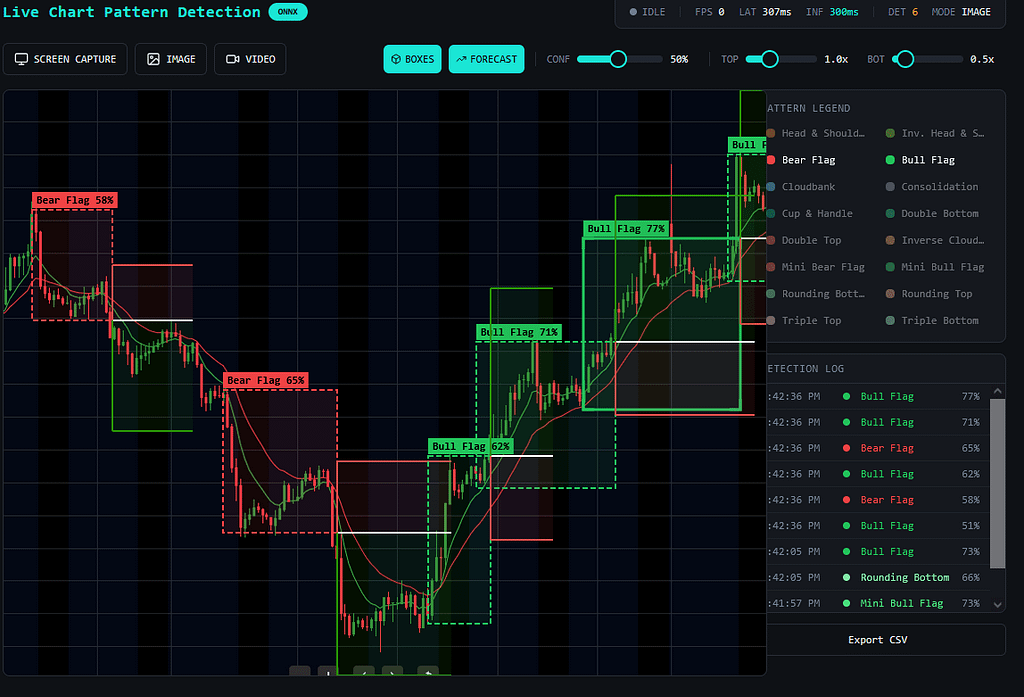Screen dimensions: 1024x697
Task: Click the green Bull Flag legend dot
Action: tap(890, 160)
